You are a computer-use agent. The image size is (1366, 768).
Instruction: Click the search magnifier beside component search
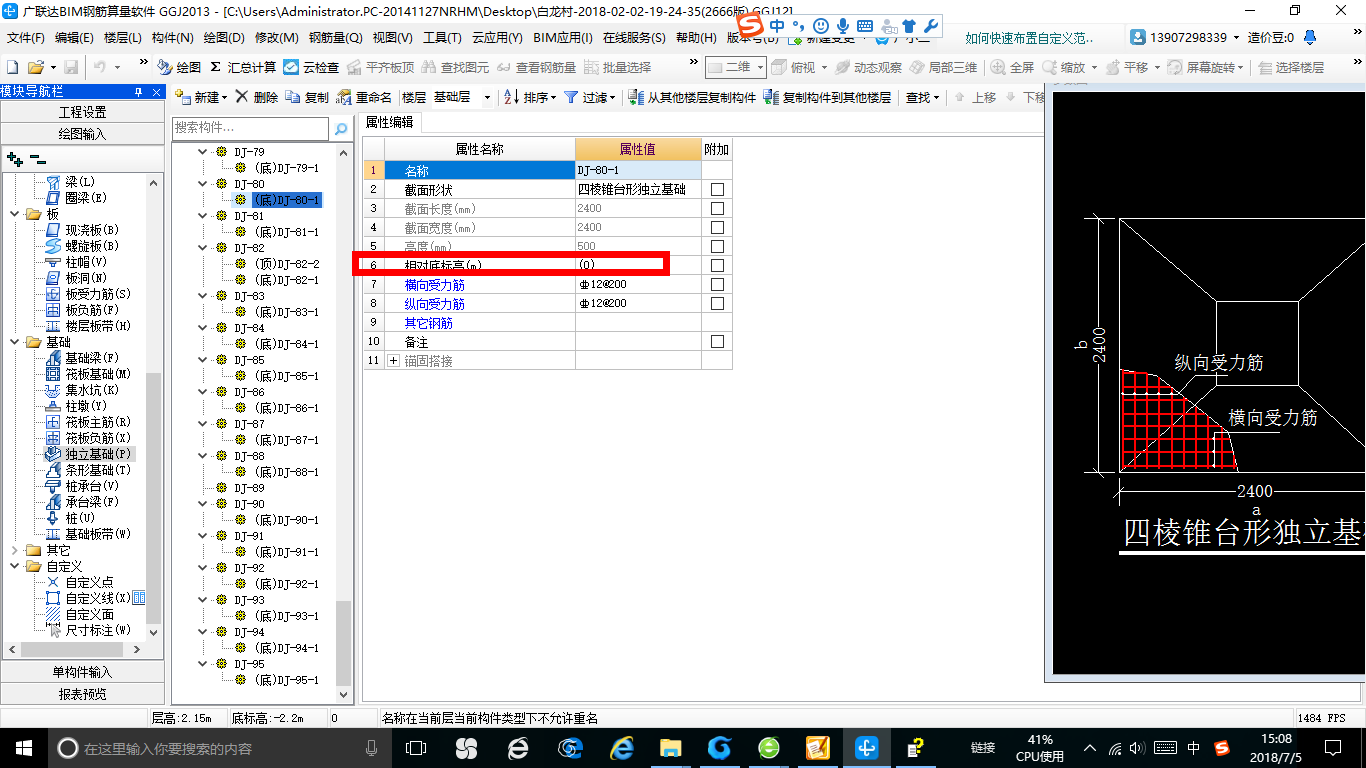tap(341, 128)
